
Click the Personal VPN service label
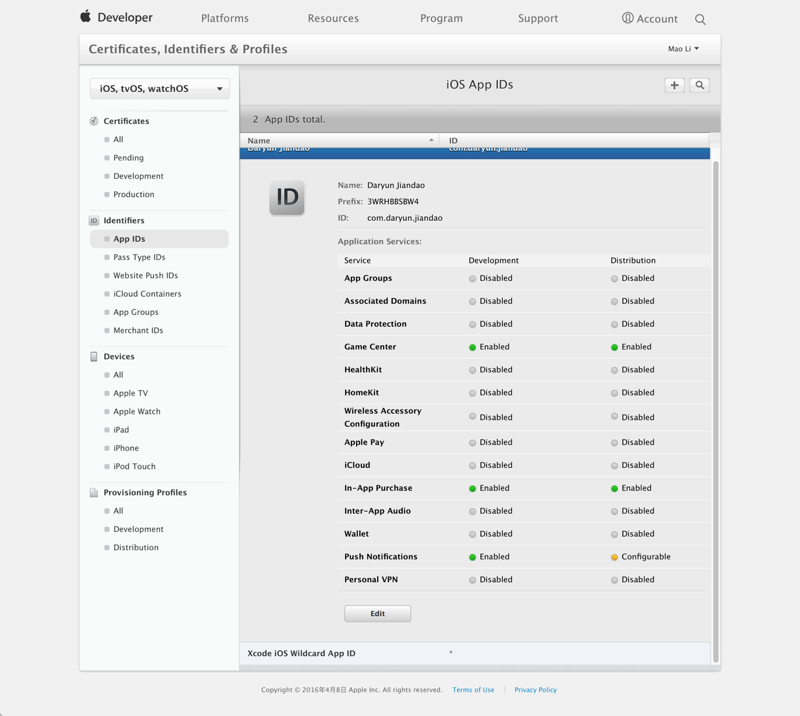(371, 580)
